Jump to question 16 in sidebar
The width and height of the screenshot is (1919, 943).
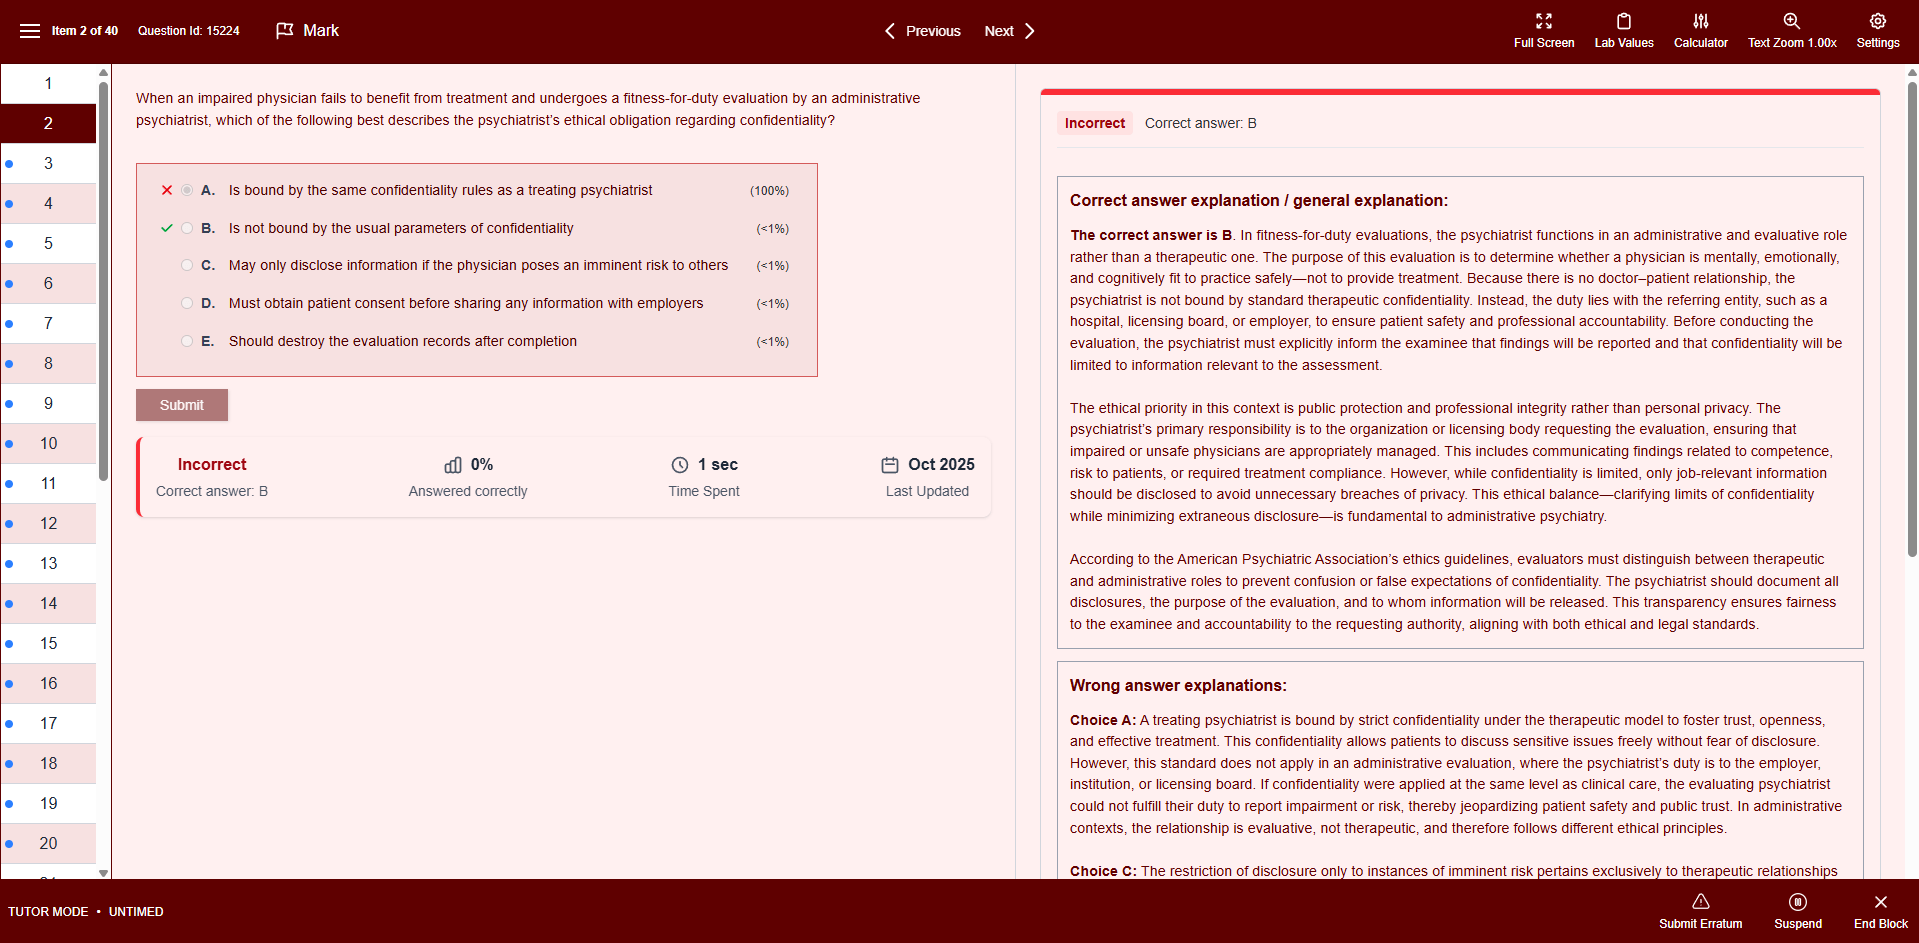[x=48, y=684]
